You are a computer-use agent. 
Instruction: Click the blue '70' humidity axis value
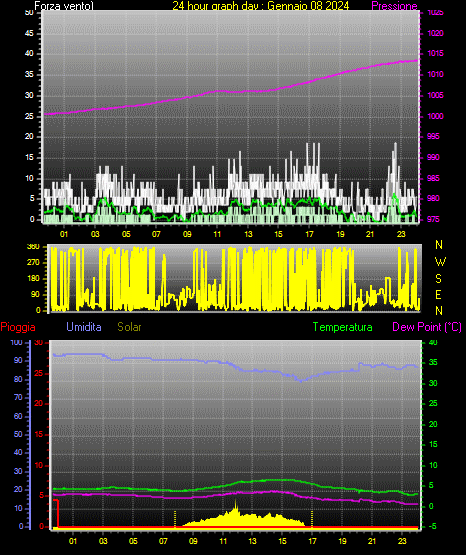pyautogui.click(x=18, y=397)
